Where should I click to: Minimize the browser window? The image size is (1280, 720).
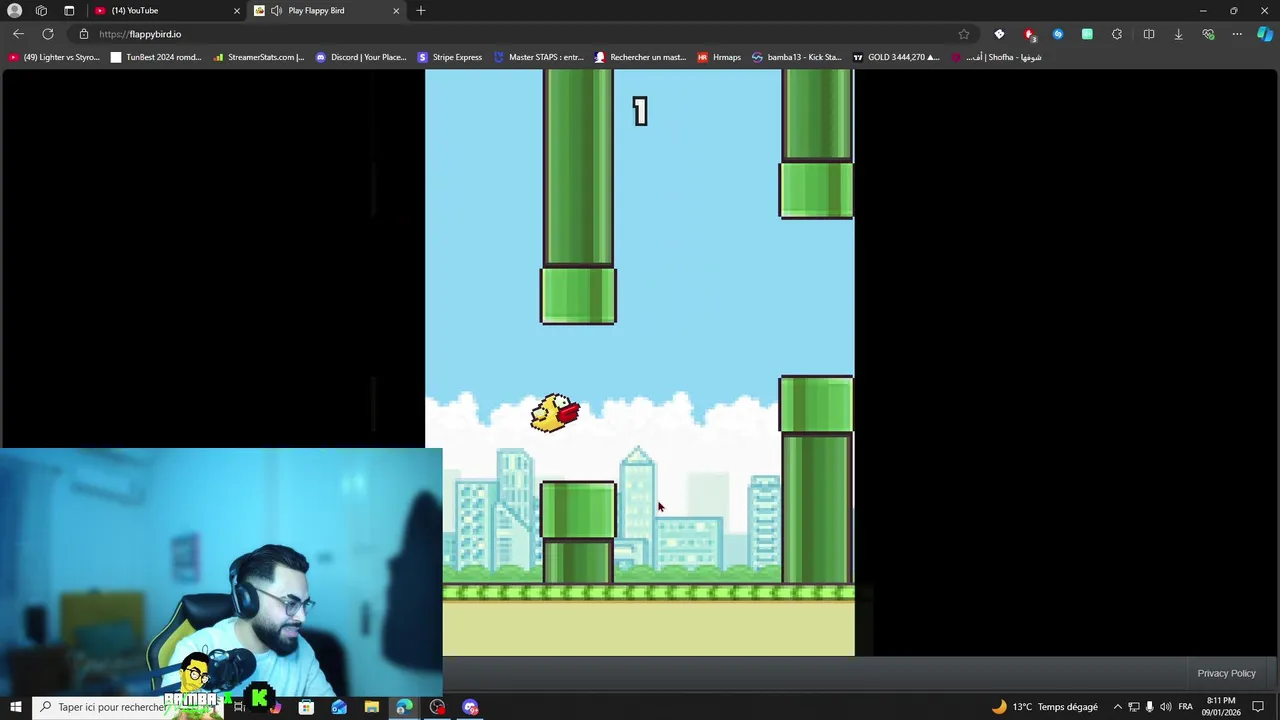tap(1203, 10)
